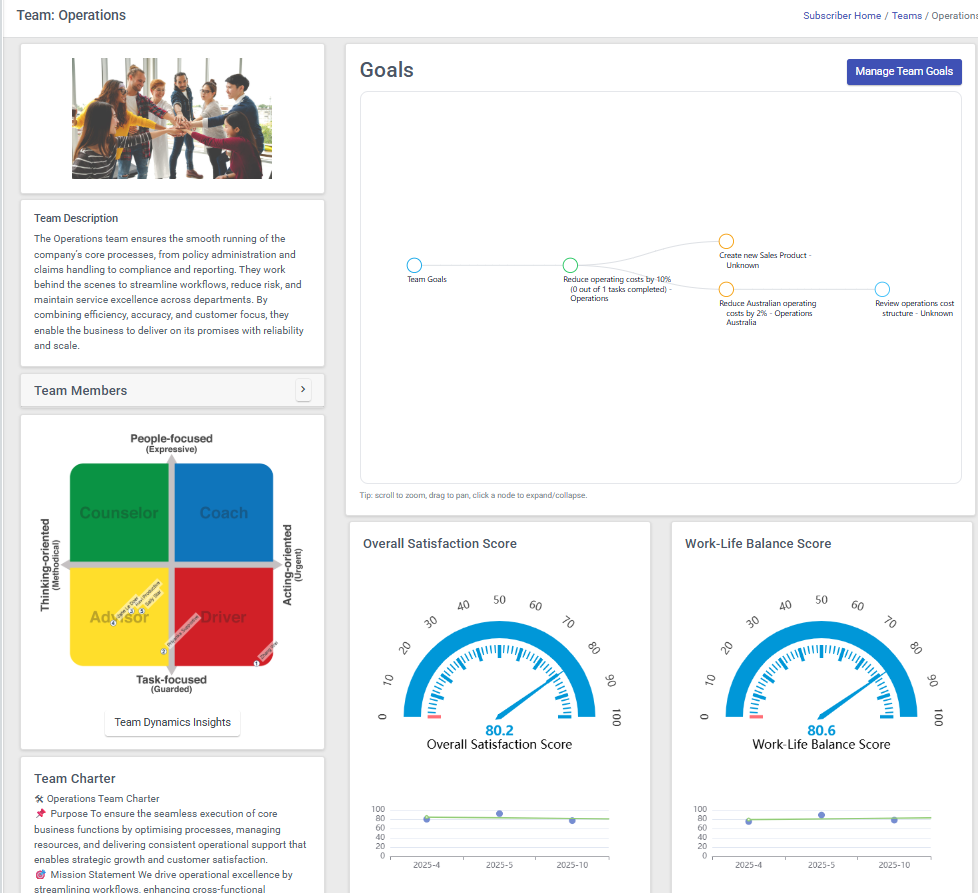Select the Team Goals root node circle
This screenshot has height=893, width=978.
click(x=414, y=265)
